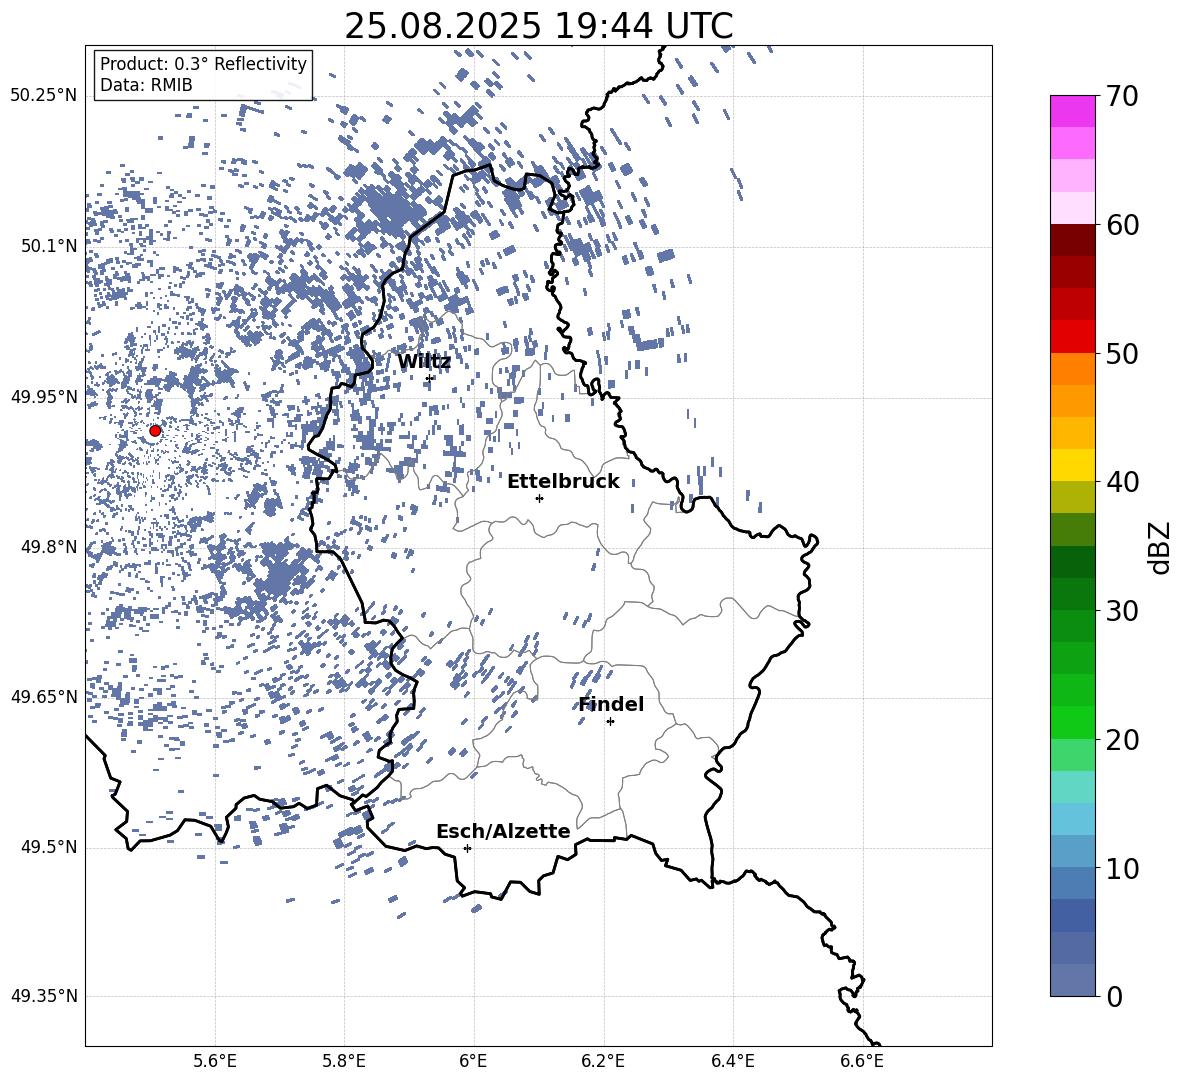Click the Findel location cross marker
1184x1081 pixels.
(610, 721)
